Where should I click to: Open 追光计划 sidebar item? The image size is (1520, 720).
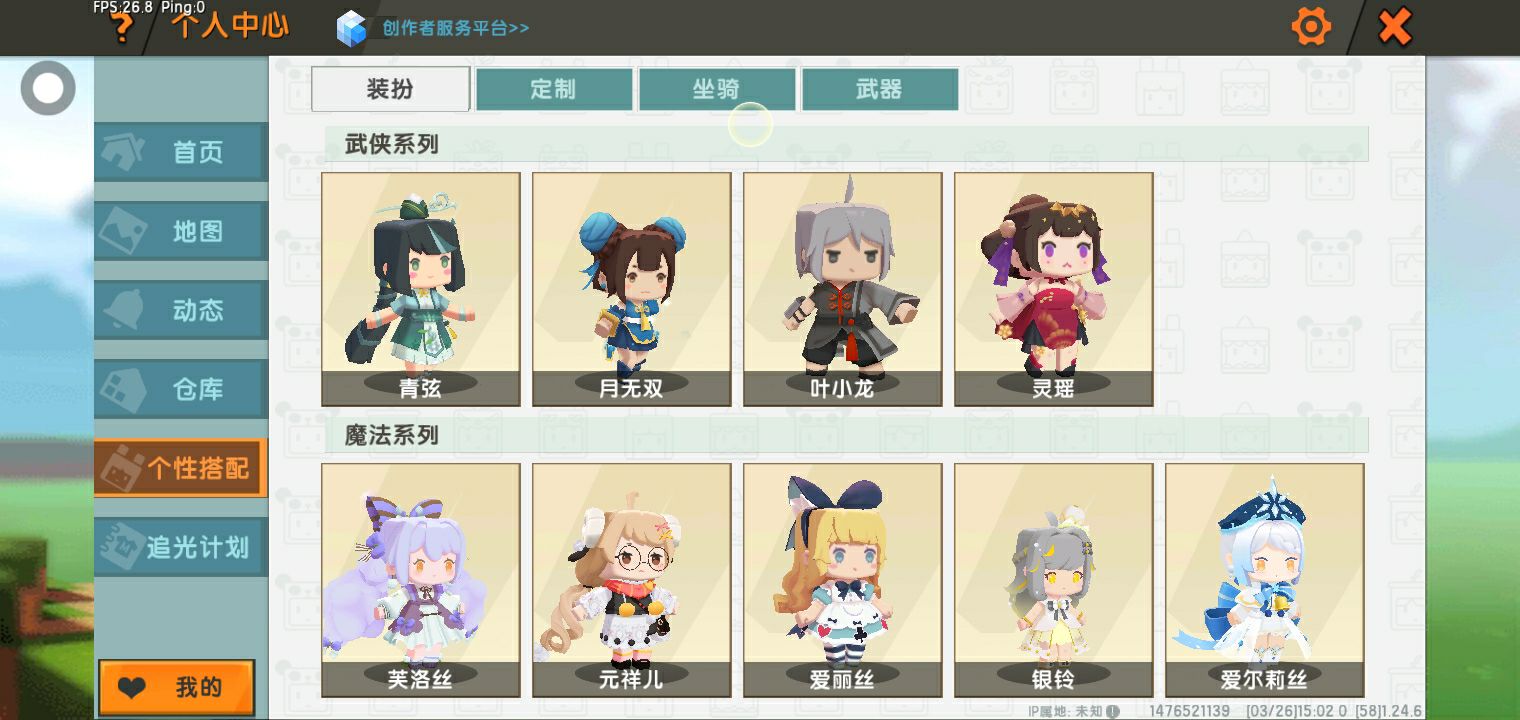pyautogui.click(x=181, y=547)
